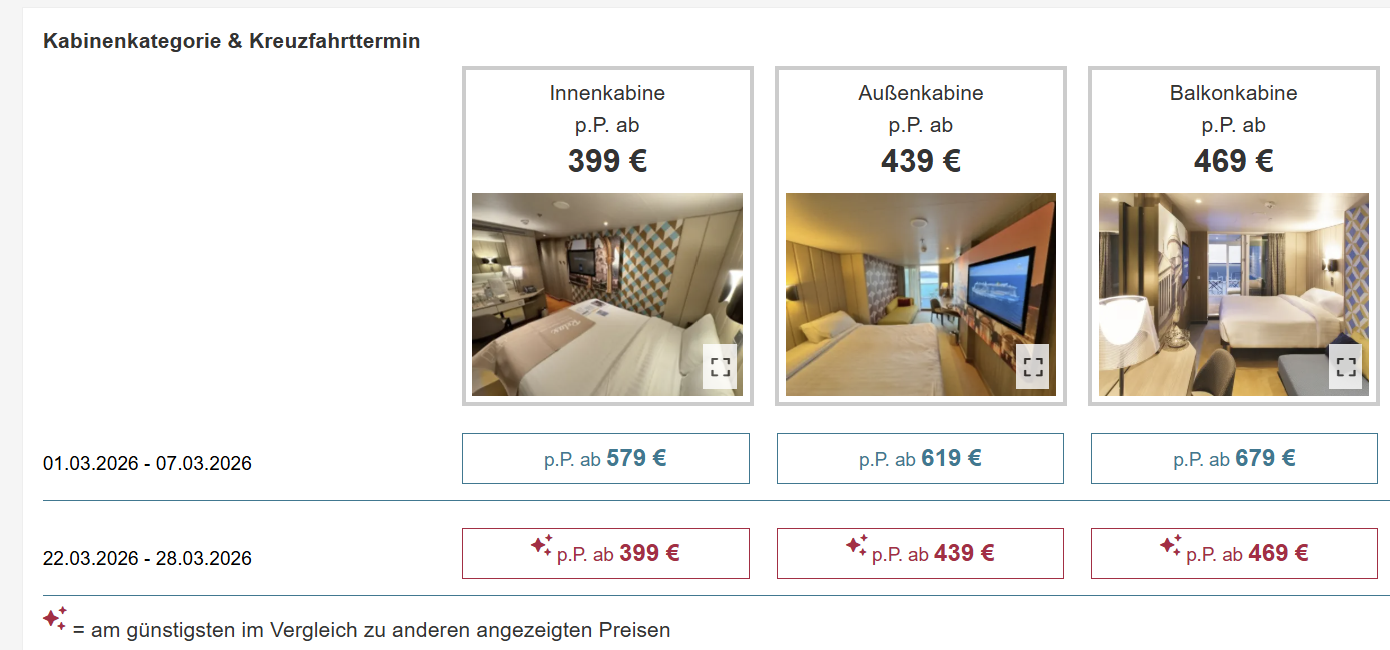Expand Balkonkabine image via fullscreen icon

coord(1346,366)
